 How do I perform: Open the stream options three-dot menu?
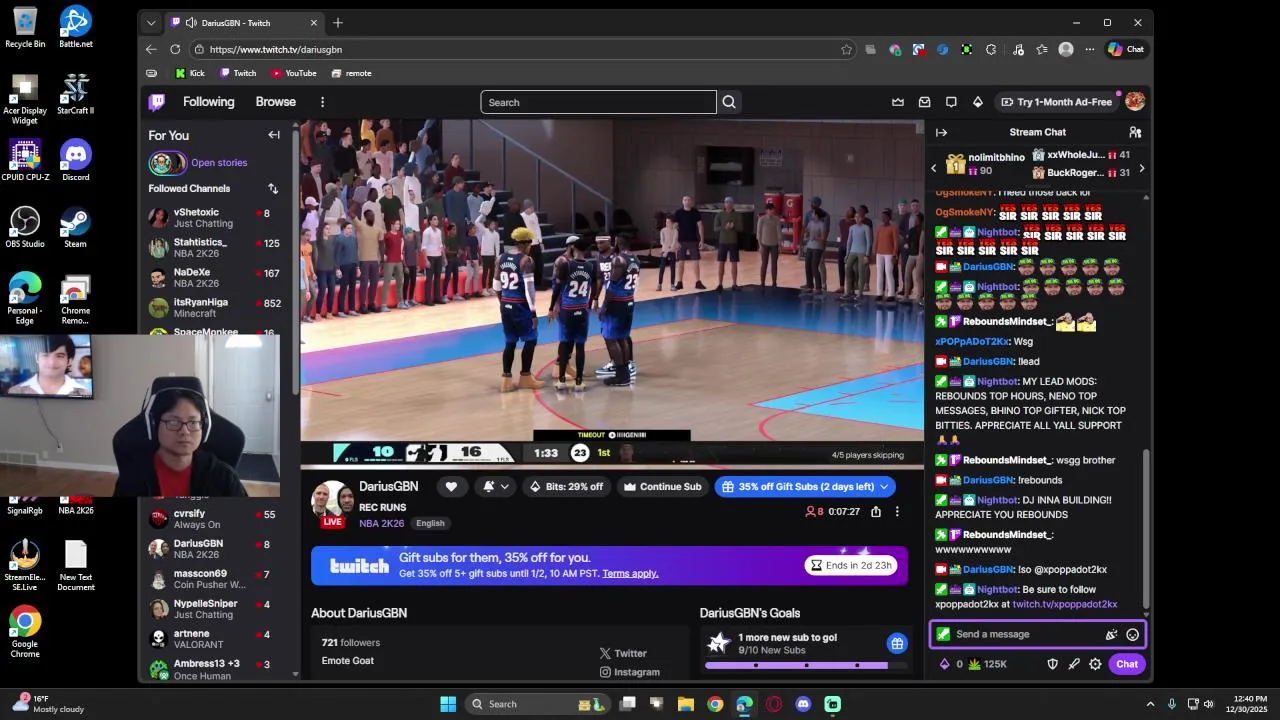(x=897, y=512)
